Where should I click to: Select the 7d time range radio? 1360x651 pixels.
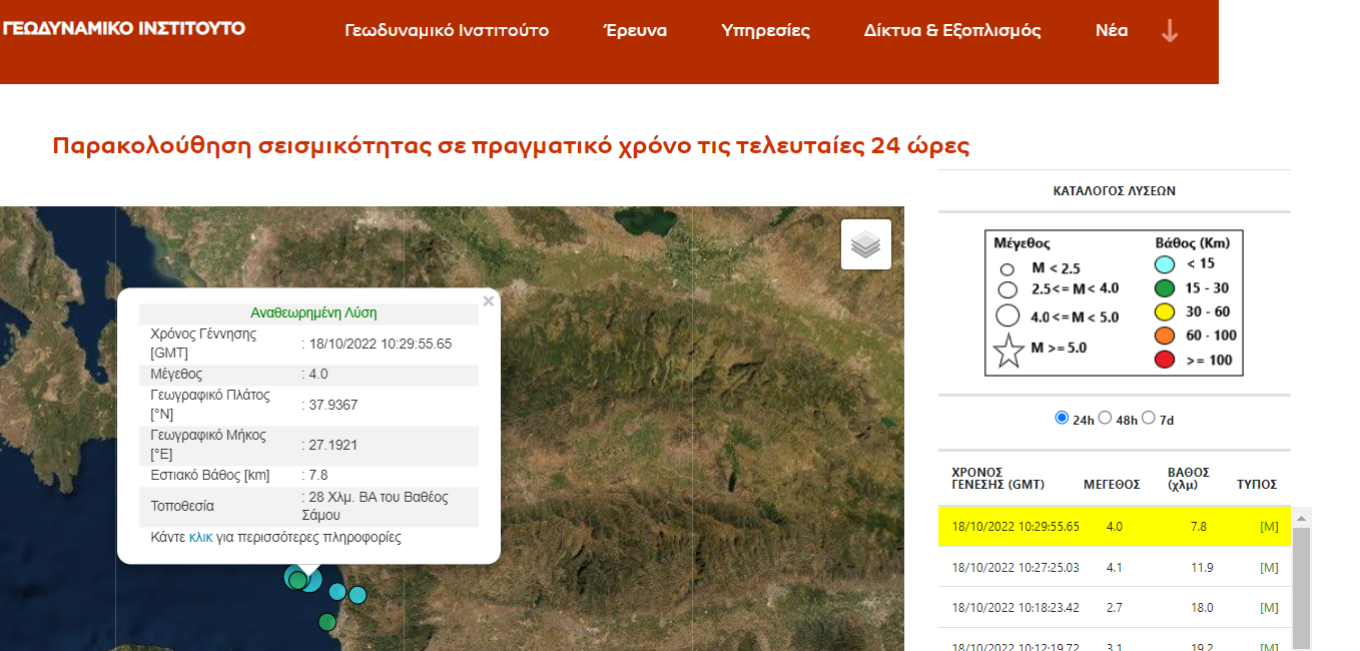click(1148, 418)
